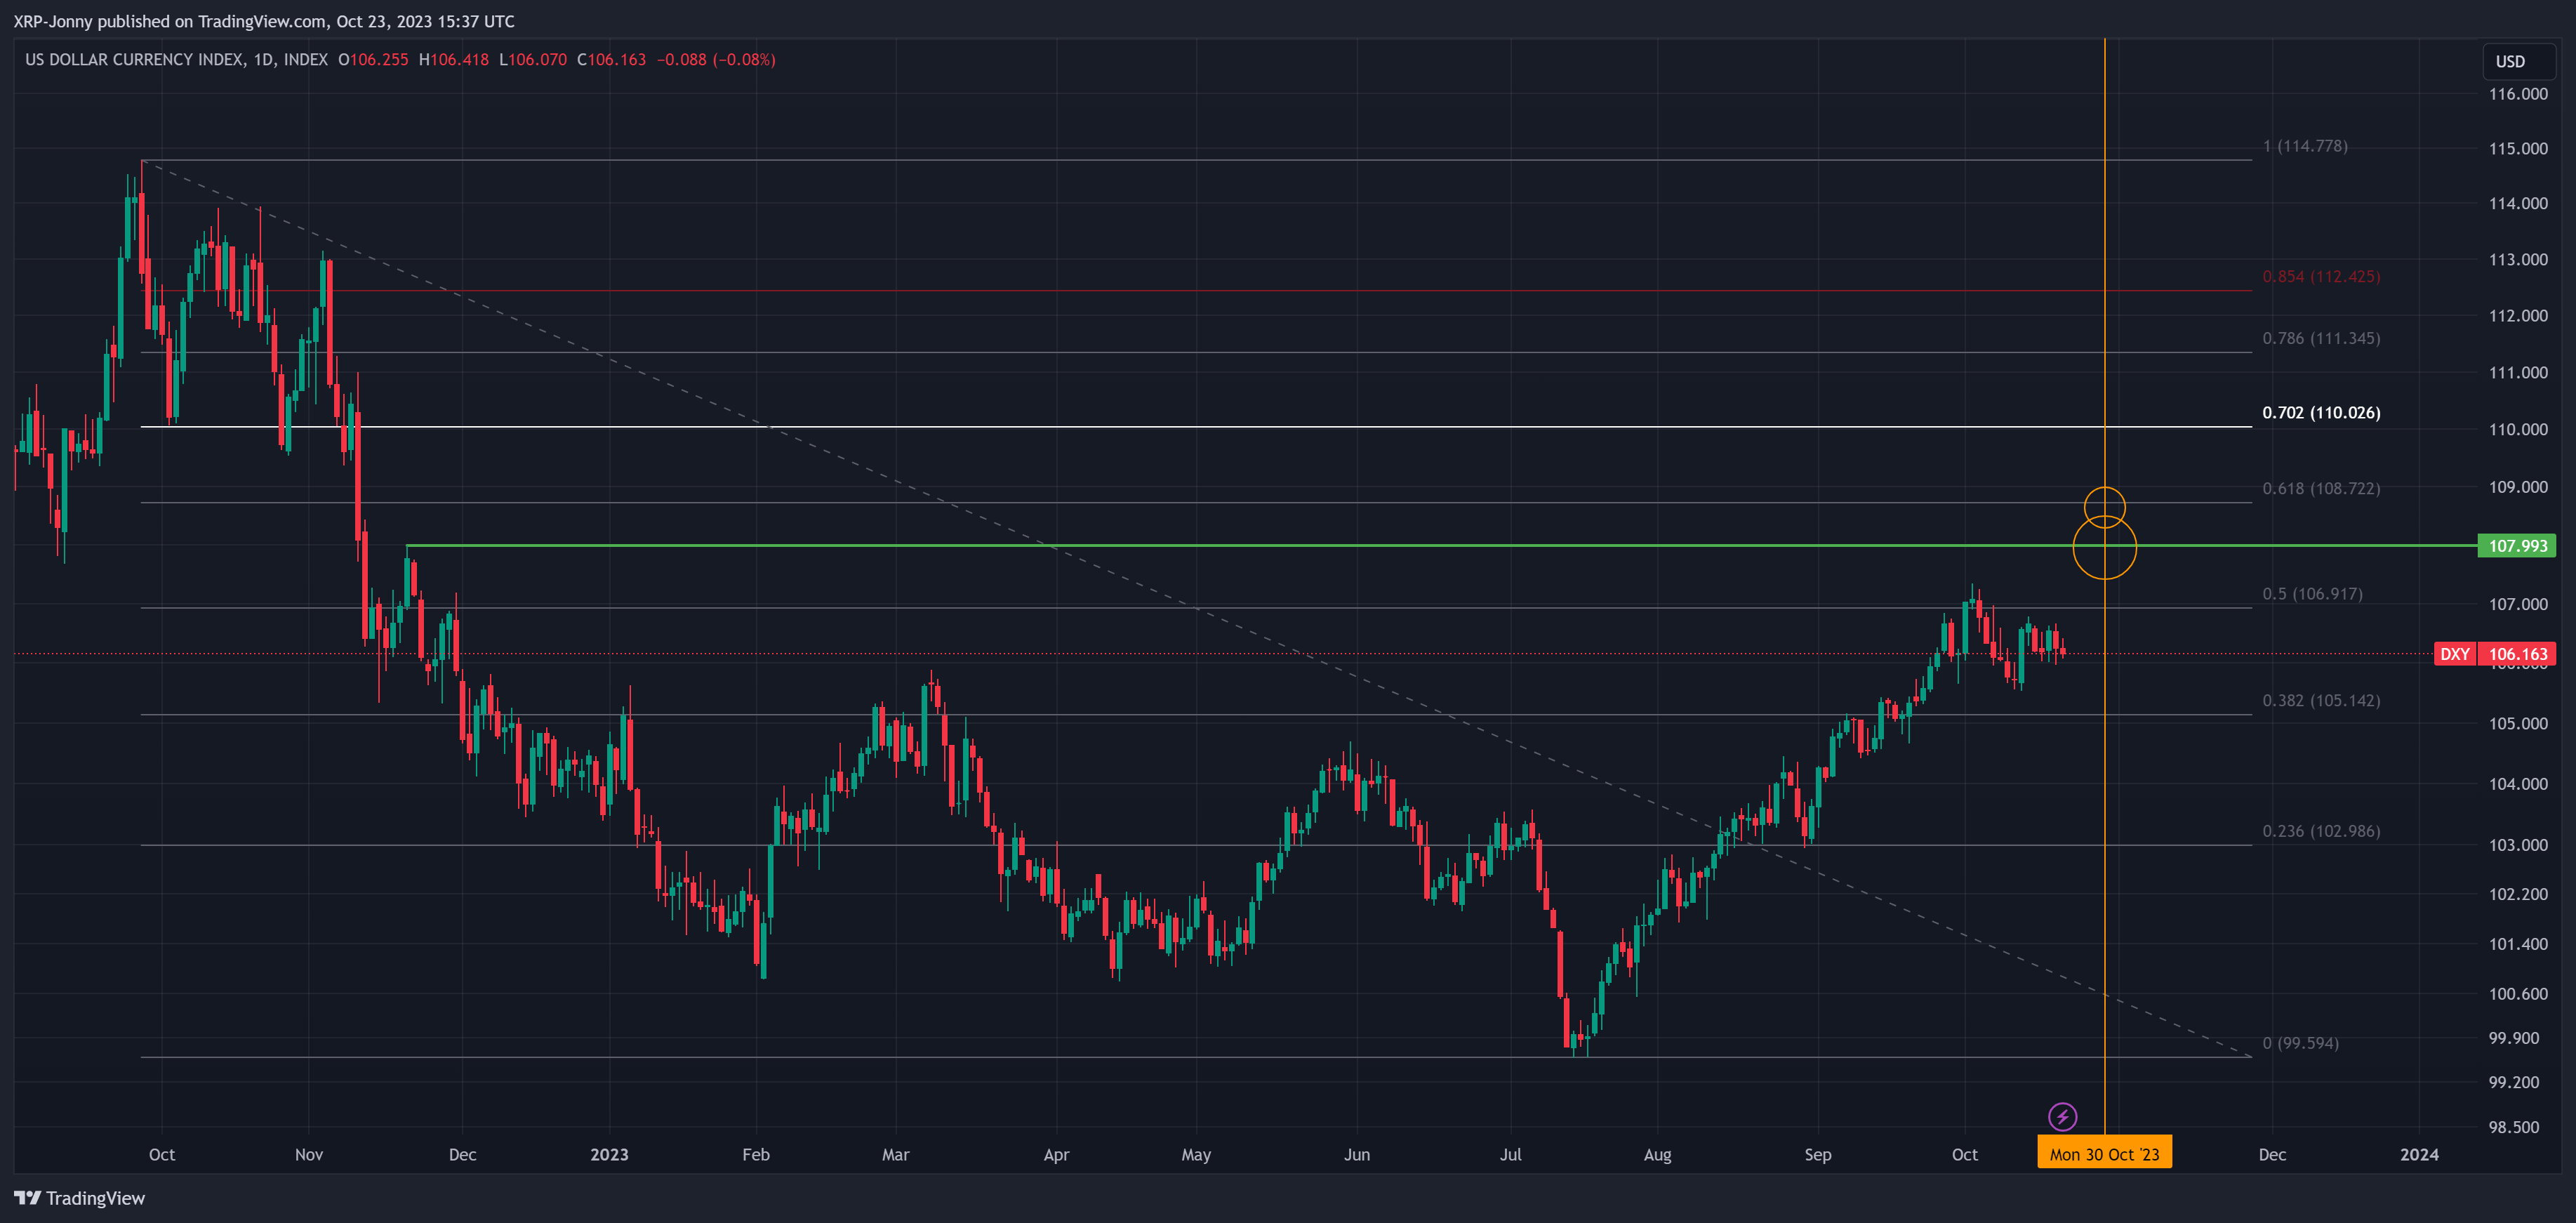Click the US DOLLAR CURRENCY INDEX title
2576x1223 pixels.
coord(134,60)
